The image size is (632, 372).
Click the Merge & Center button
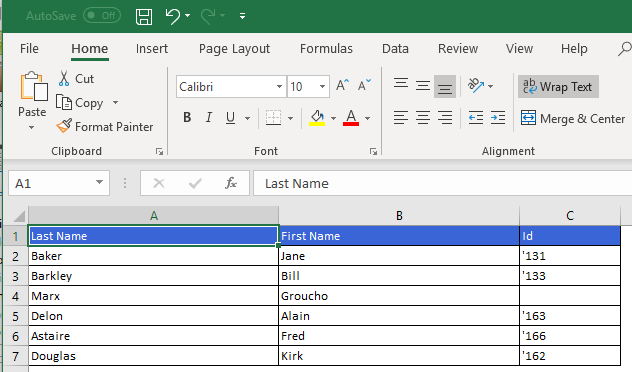point(573,119)
